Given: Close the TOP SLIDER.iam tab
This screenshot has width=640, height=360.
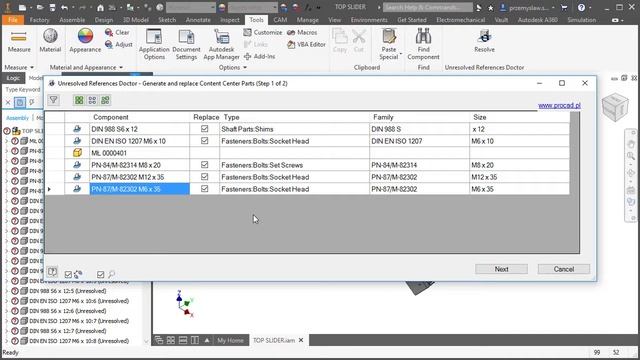Looking at the screenshot, I should click(x=301, y=340).
